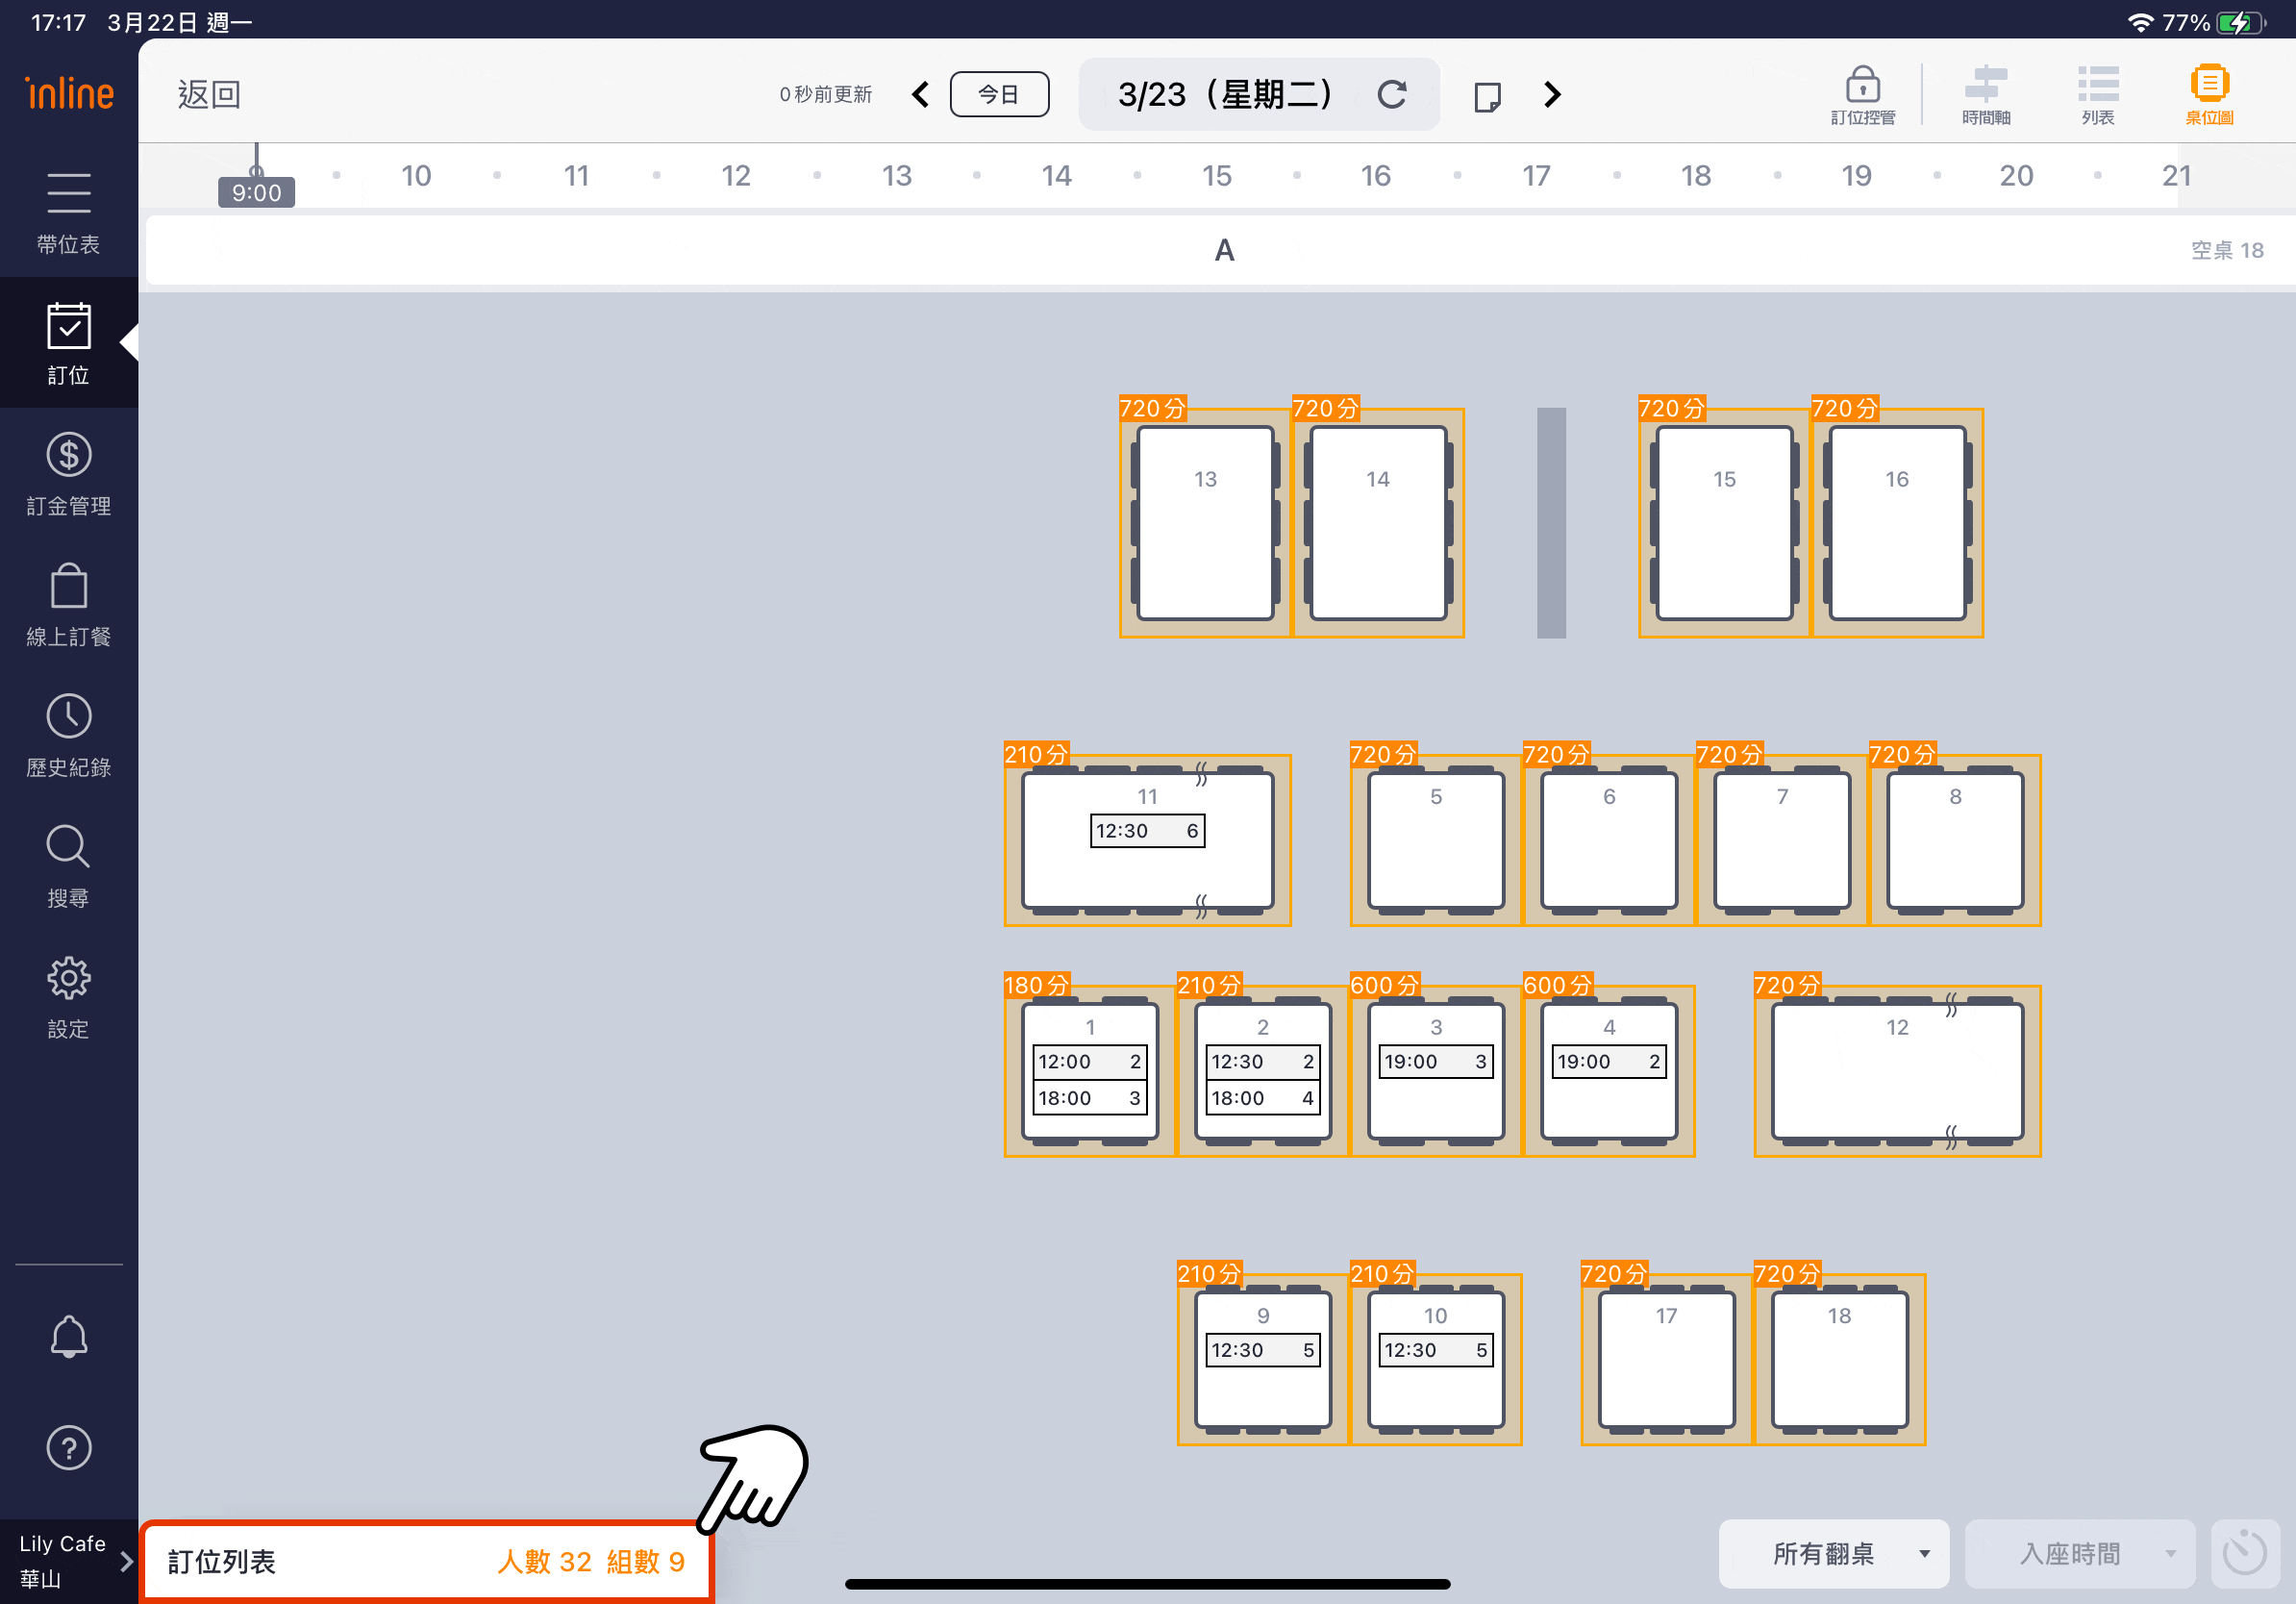Click the refresh icon beside date

[x=1392, y=95]
